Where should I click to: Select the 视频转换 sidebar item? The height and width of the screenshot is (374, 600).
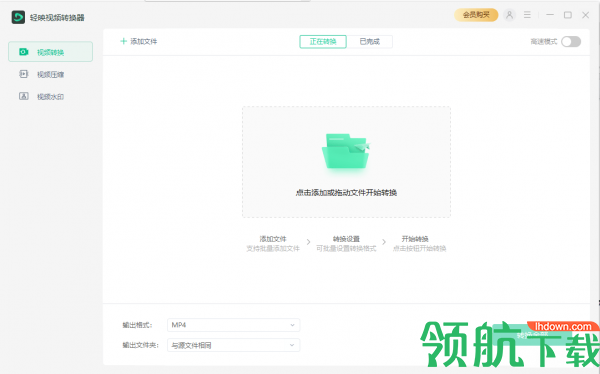click(x=51, y=52)
